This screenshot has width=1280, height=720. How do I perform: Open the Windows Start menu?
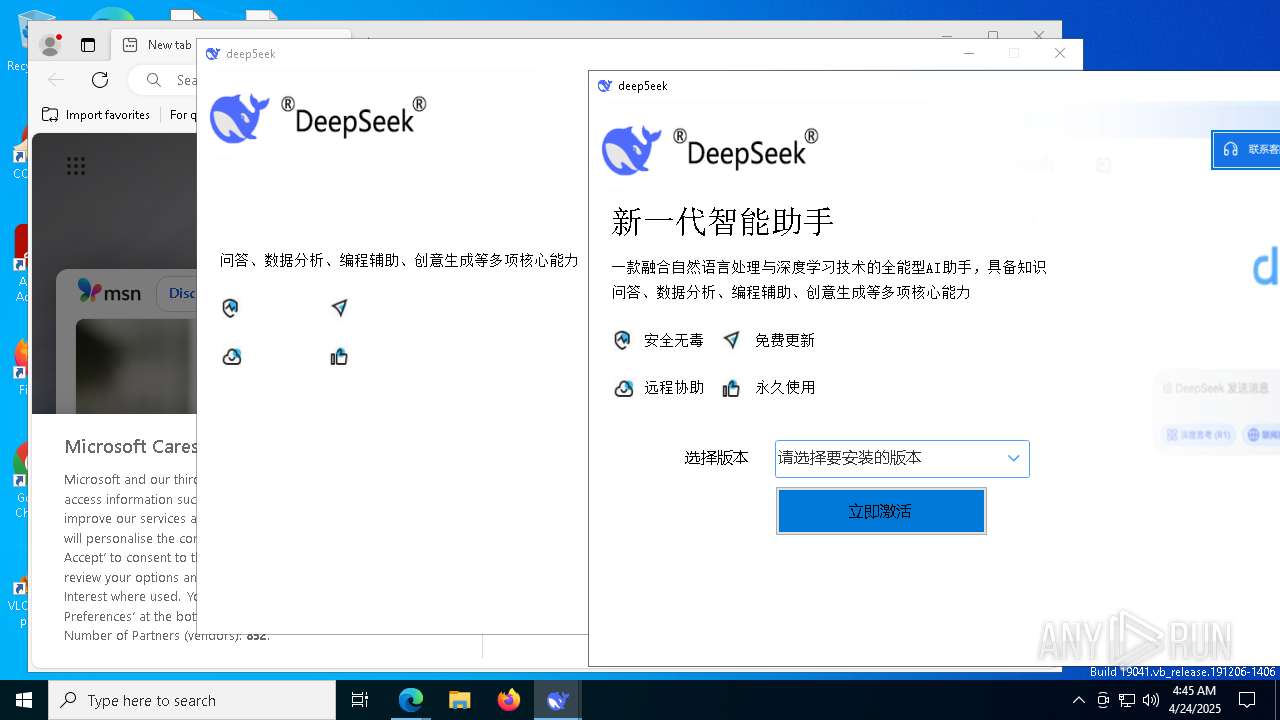pyautogui.click(x=24, y=700)
